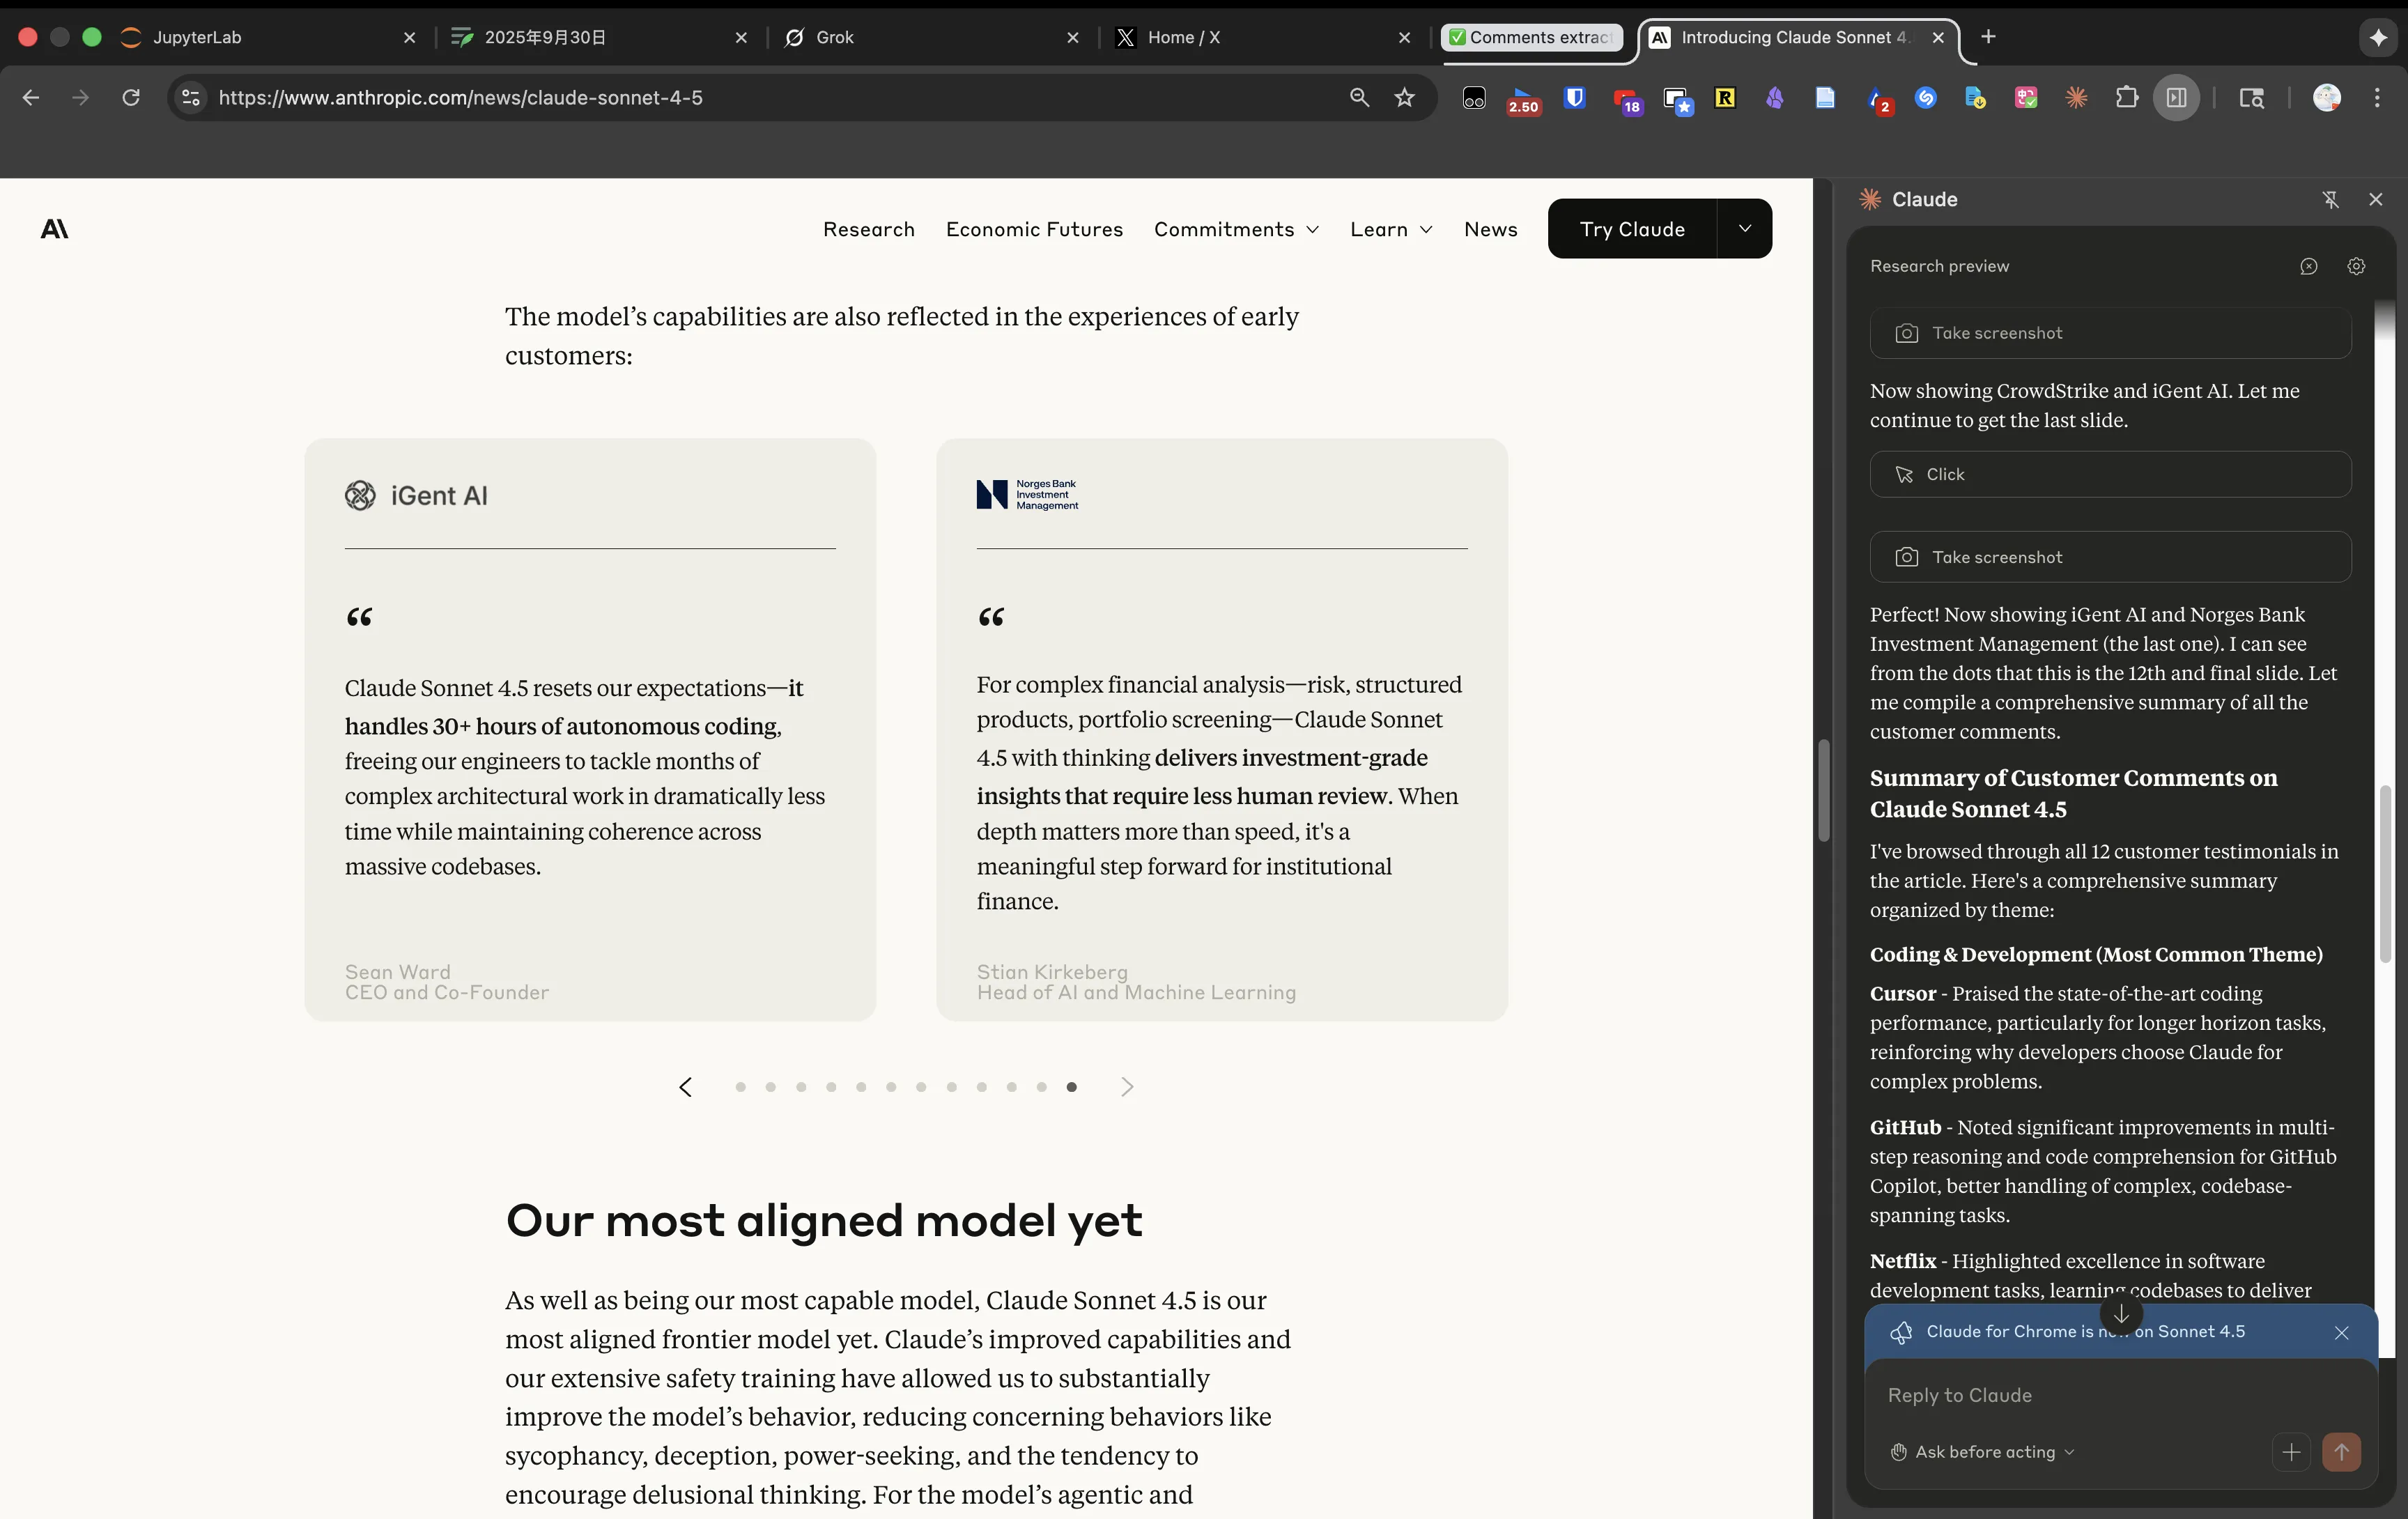2408x1519 pixels.
Task: Click the Norges Bank Investment Management logo
Action: pos(1027,494)
